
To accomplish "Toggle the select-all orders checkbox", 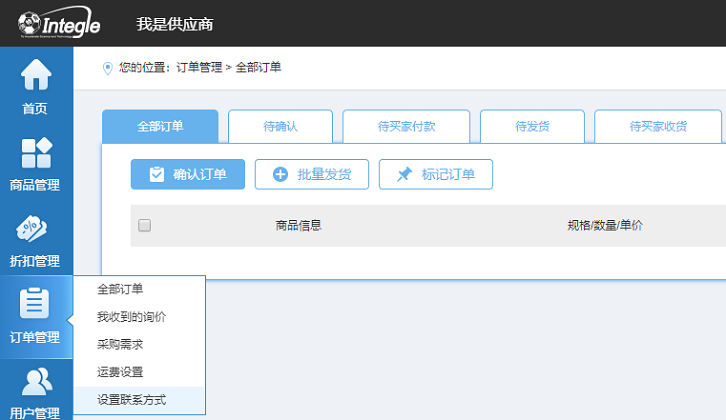I will (x=144, y=226).
